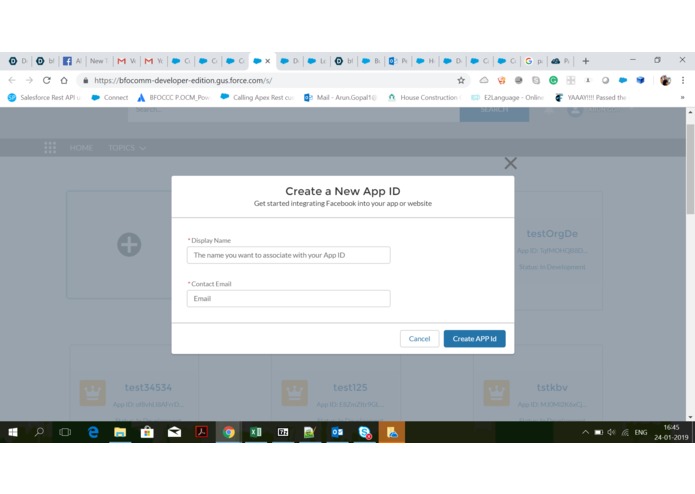Click the Grammarly extension icon
Viewport: 695px width, 494px height.
[x=553, y=80]
